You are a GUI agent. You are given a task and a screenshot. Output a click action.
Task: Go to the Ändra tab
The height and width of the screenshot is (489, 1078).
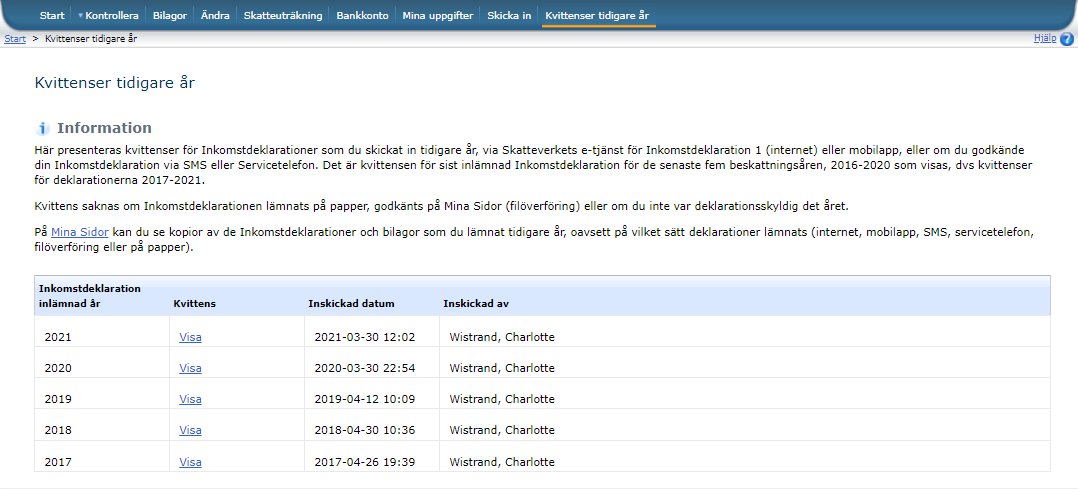[x=215, y=16]
